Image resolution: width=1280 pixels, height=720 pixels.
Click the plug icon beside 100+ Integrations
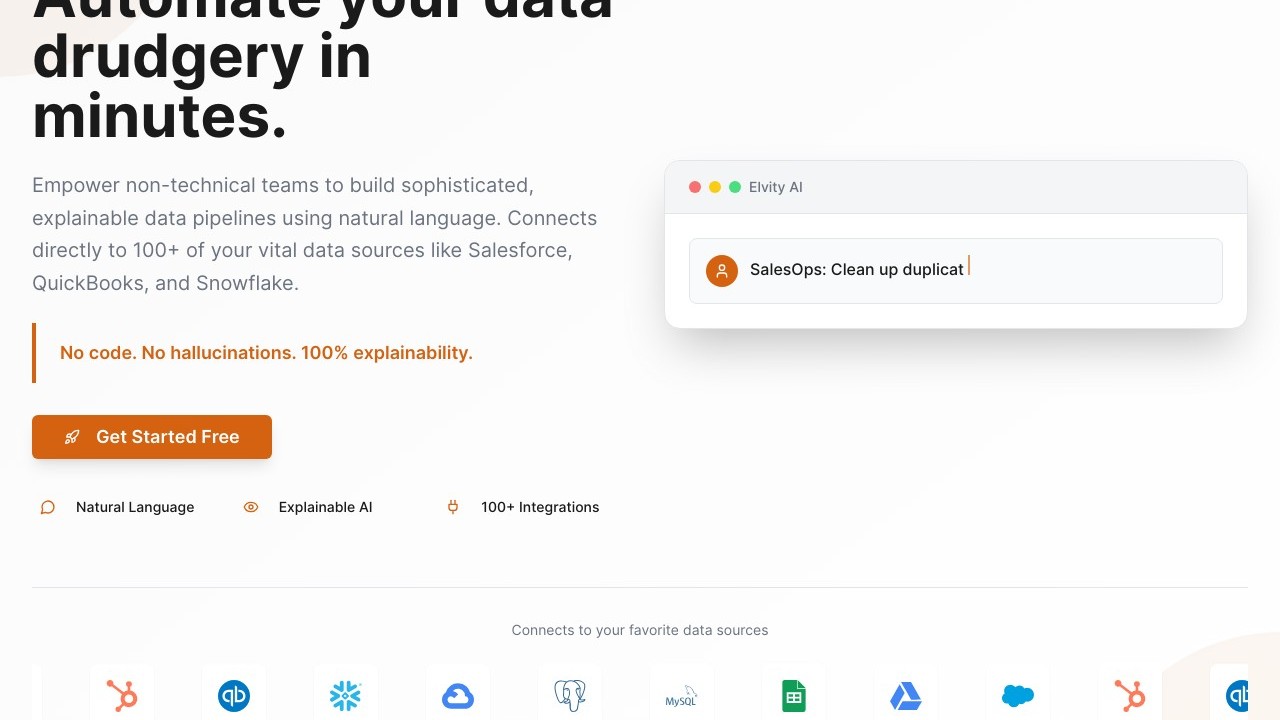453,507
